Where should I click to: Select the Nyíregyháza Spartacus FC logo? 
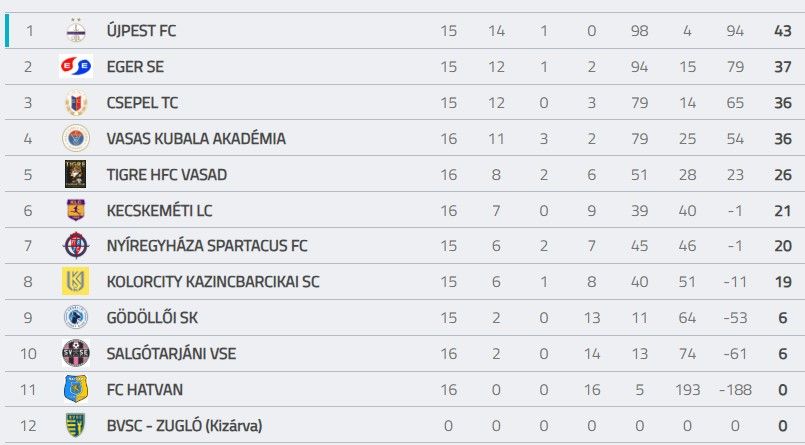76,246
